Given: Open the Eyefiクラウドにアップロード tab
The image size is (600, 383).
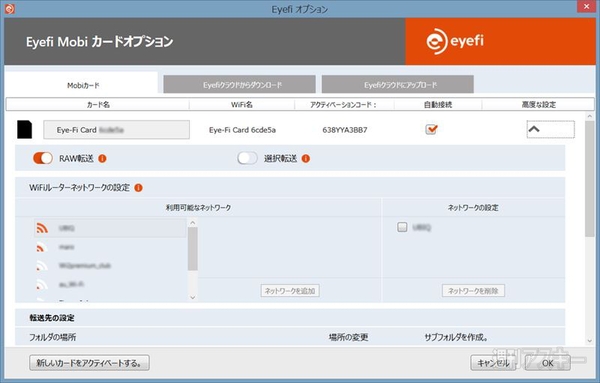Looking at the screenshot, I should [x=398, y=84].
